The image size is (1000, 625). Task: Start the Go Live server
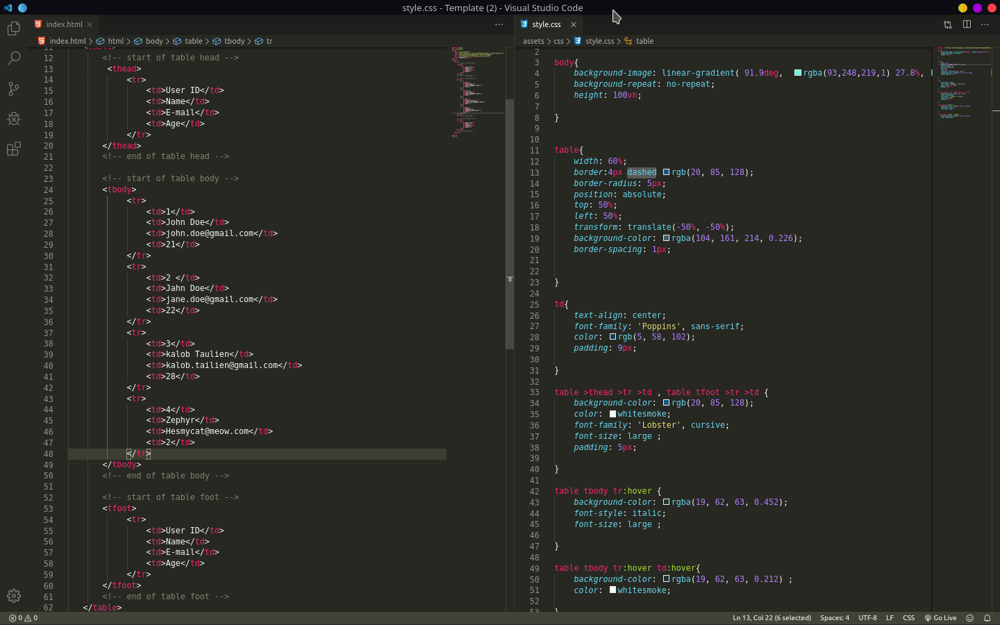pos(941,618)
